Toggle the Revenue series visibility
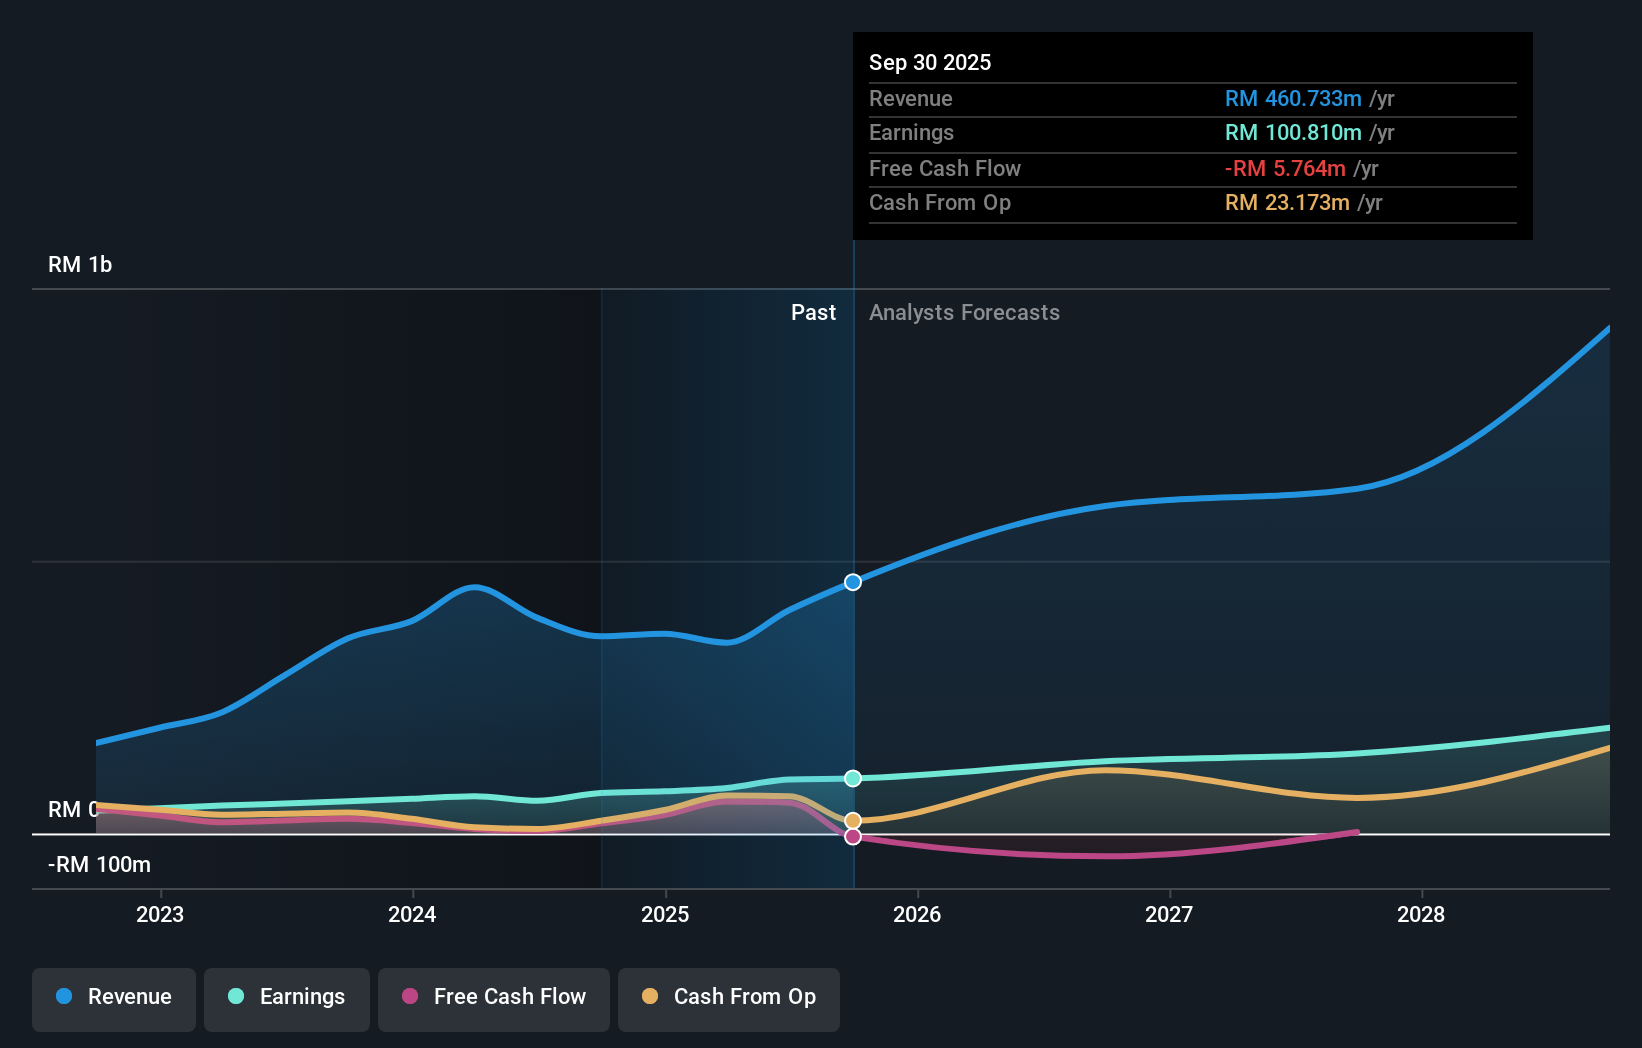Viewport: 1642px width, 1048px height. (x=113, y=997)
